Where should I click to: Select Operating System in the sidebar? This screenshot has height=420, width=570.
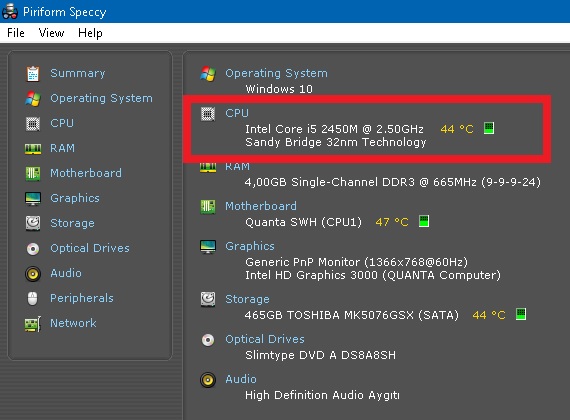pyautogui.click(x=101, y=98)
